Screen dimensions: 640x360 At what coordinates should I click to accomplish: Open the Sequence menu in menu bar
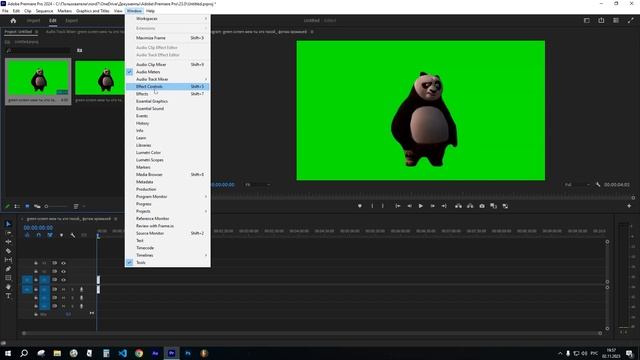point(44,11)
